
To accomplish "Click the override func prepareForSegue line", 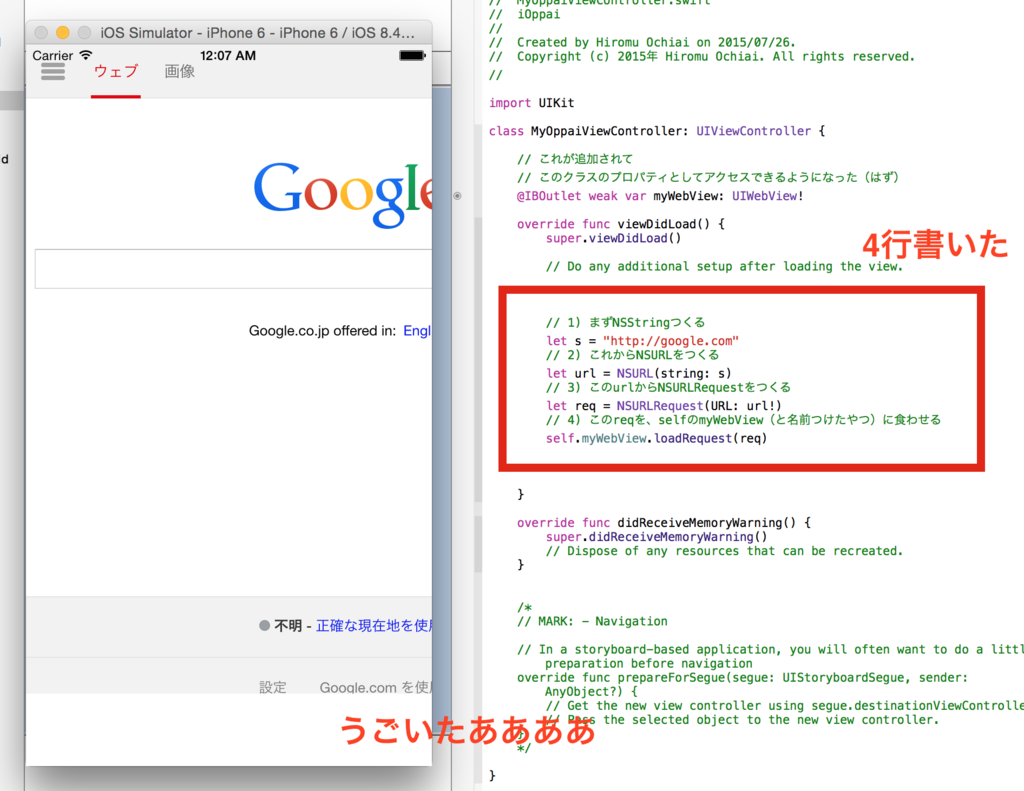I will 743,677.
